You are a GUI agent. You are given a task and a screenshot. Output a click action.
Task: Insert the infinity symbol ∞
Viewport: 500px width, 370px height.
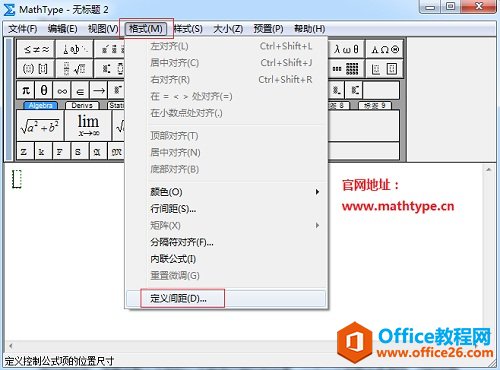[x=62, y=90]
